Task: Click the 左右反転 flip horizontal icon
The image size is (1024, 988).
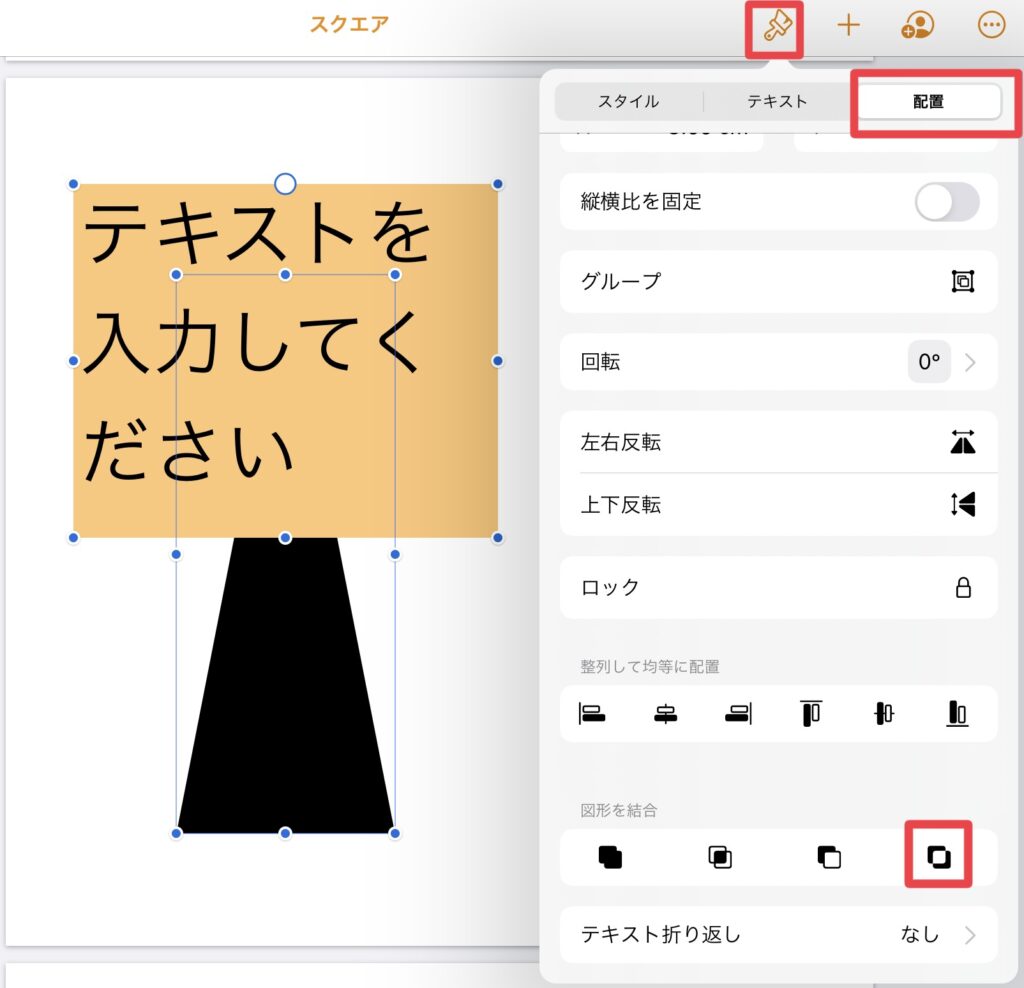Action: [x=963, y=442]
